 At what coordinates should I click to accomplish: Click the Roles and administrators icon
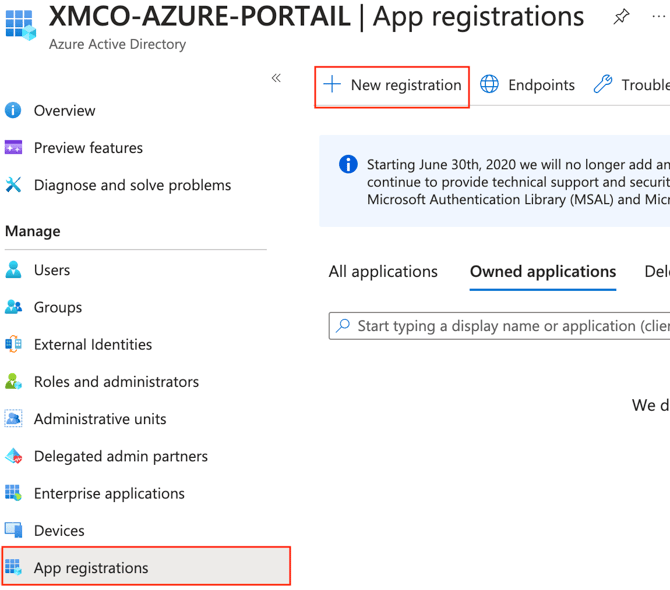pyautogui.click(x=13, y=381)
